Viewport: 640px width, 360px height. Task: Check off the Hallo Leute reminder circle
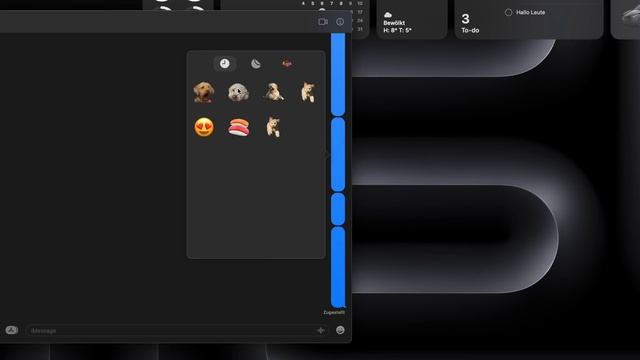pos(508,13)
